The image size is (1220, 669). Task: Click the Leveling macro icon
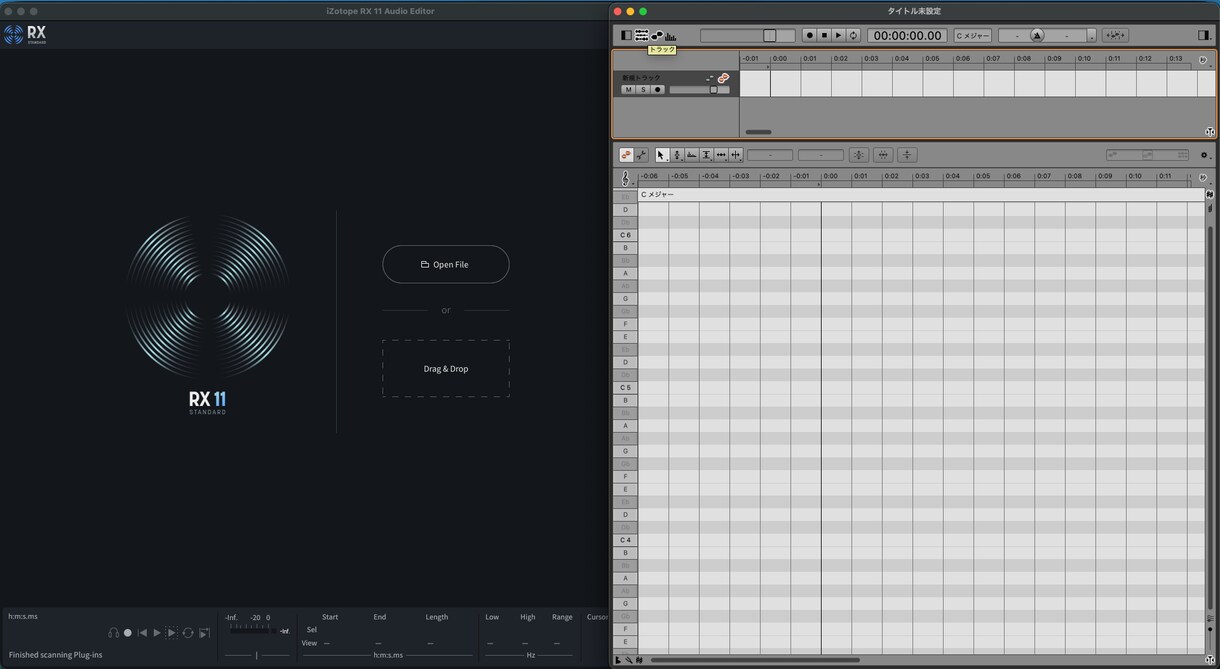(x=907, y=155)
